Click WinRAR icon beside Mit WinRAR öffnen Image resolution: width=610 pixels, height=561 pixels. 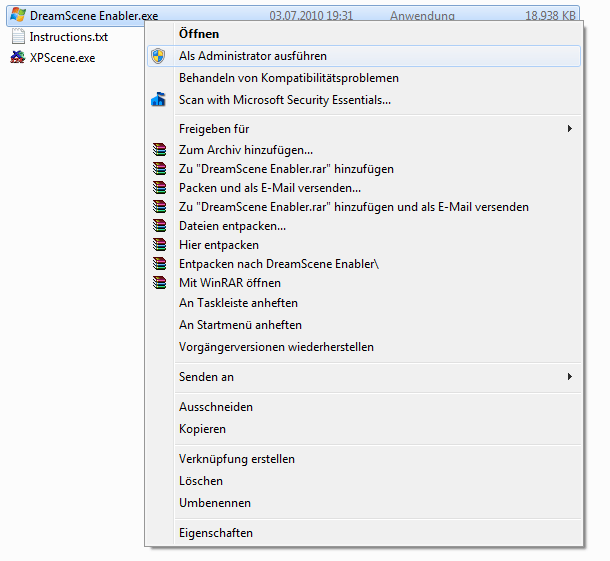[x=158, y=283]
